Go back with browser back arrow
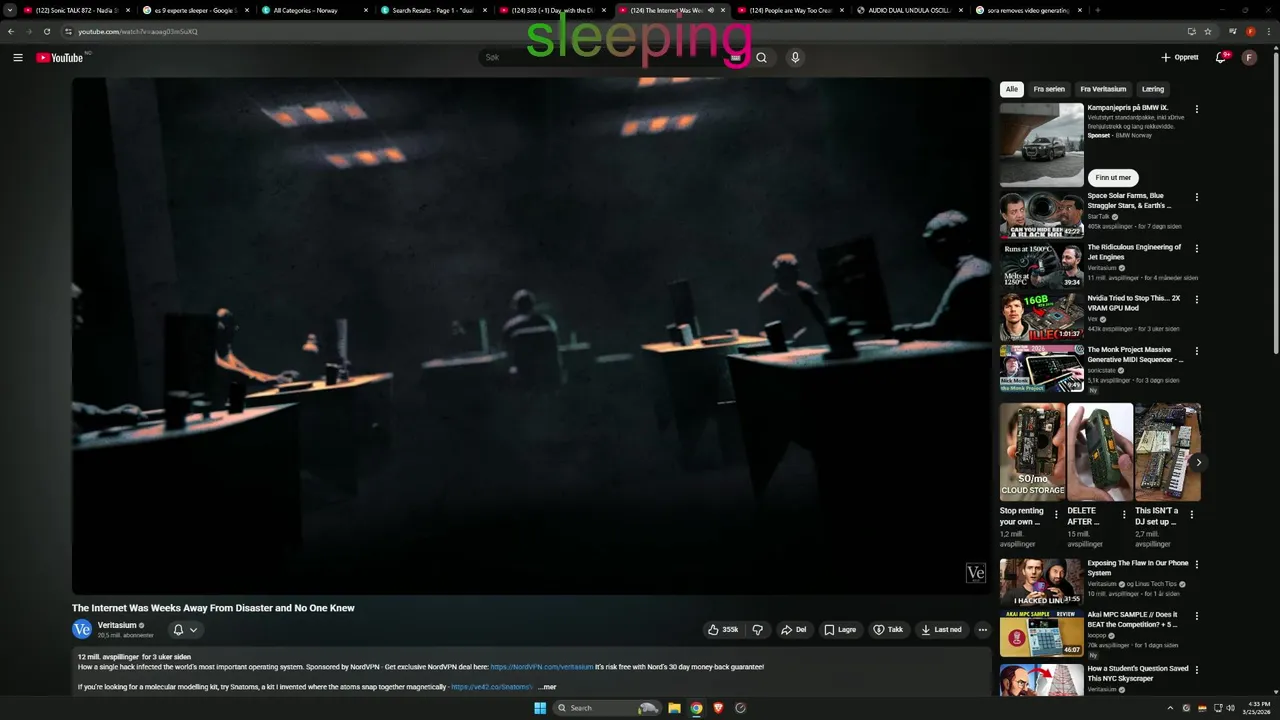 [x=11, y=31]
